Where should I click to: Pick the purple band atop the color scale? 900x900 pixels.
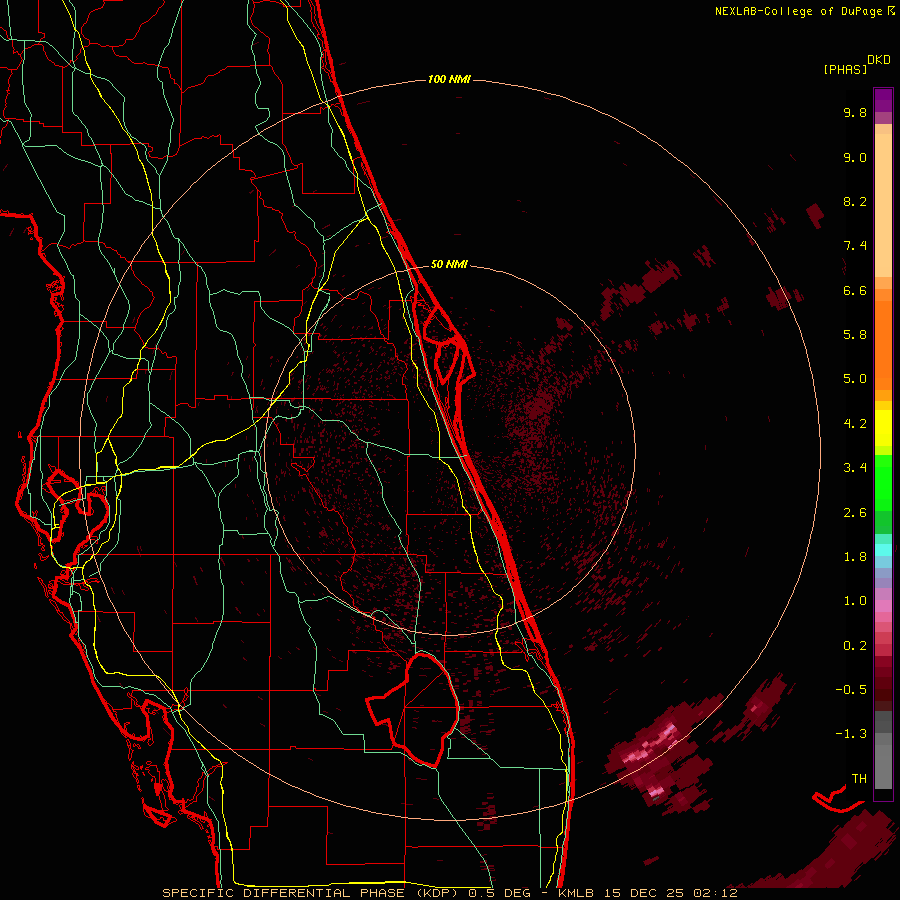click(883, 100)
